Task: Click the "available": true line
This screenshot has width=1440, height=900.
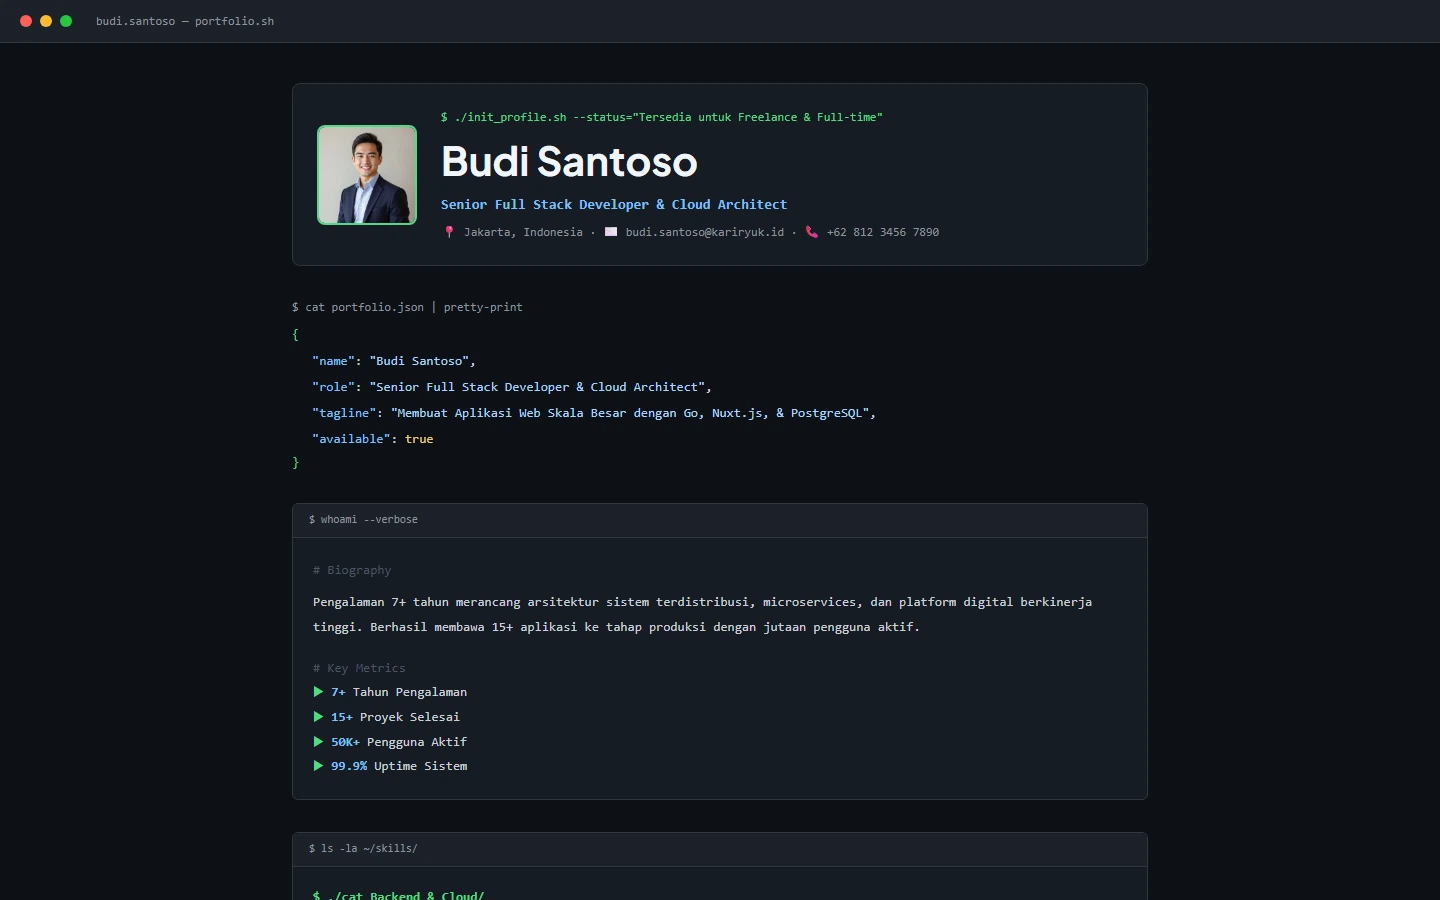Action: [x=373, y=439]
